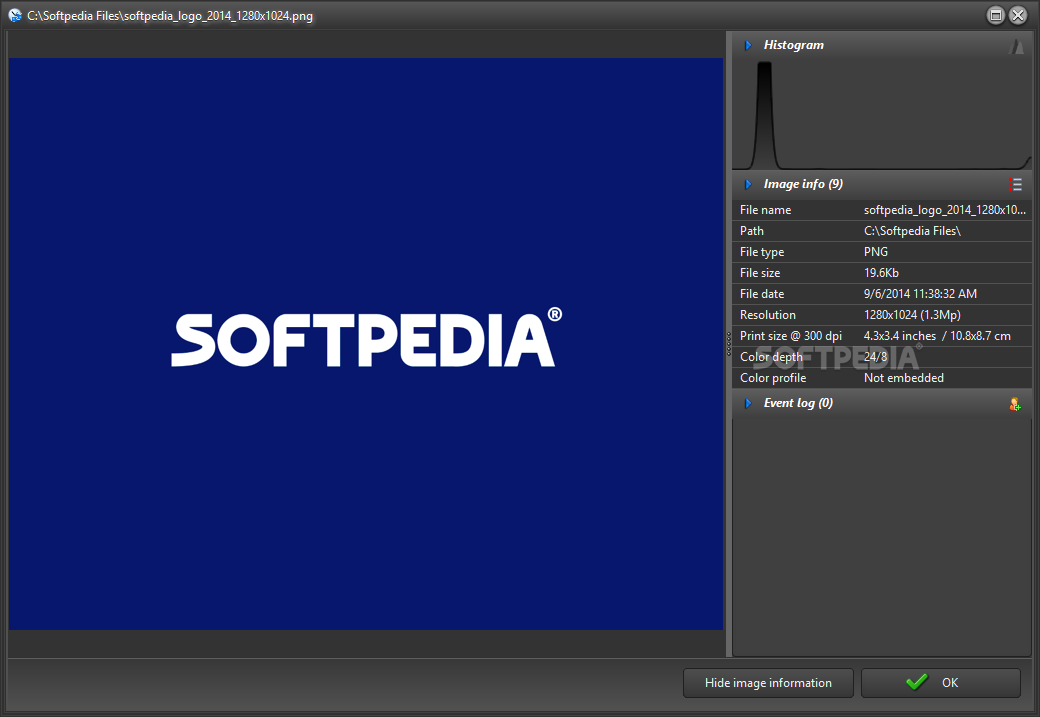Click the Print size @ 300 dpi label

(x=791, y=336)
